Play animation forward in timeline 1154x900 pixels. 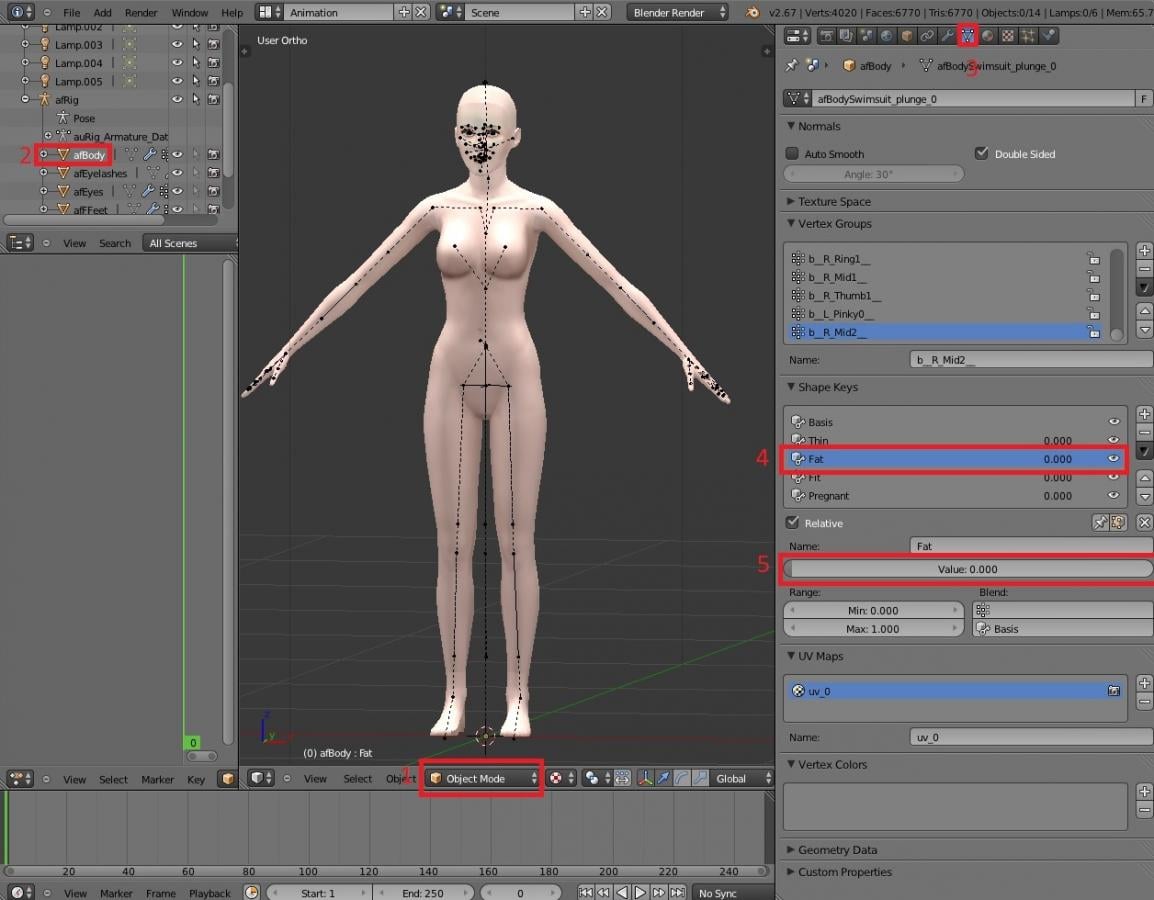click(x=640, y=893)
